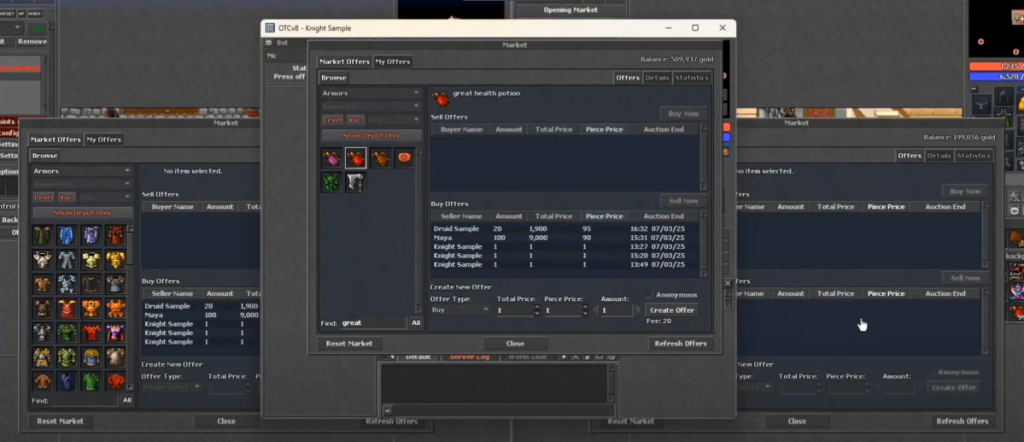Viewport: 1024px width, 442px height.
Task: Open the Any dropdown in left Market window
Action: 105,197
